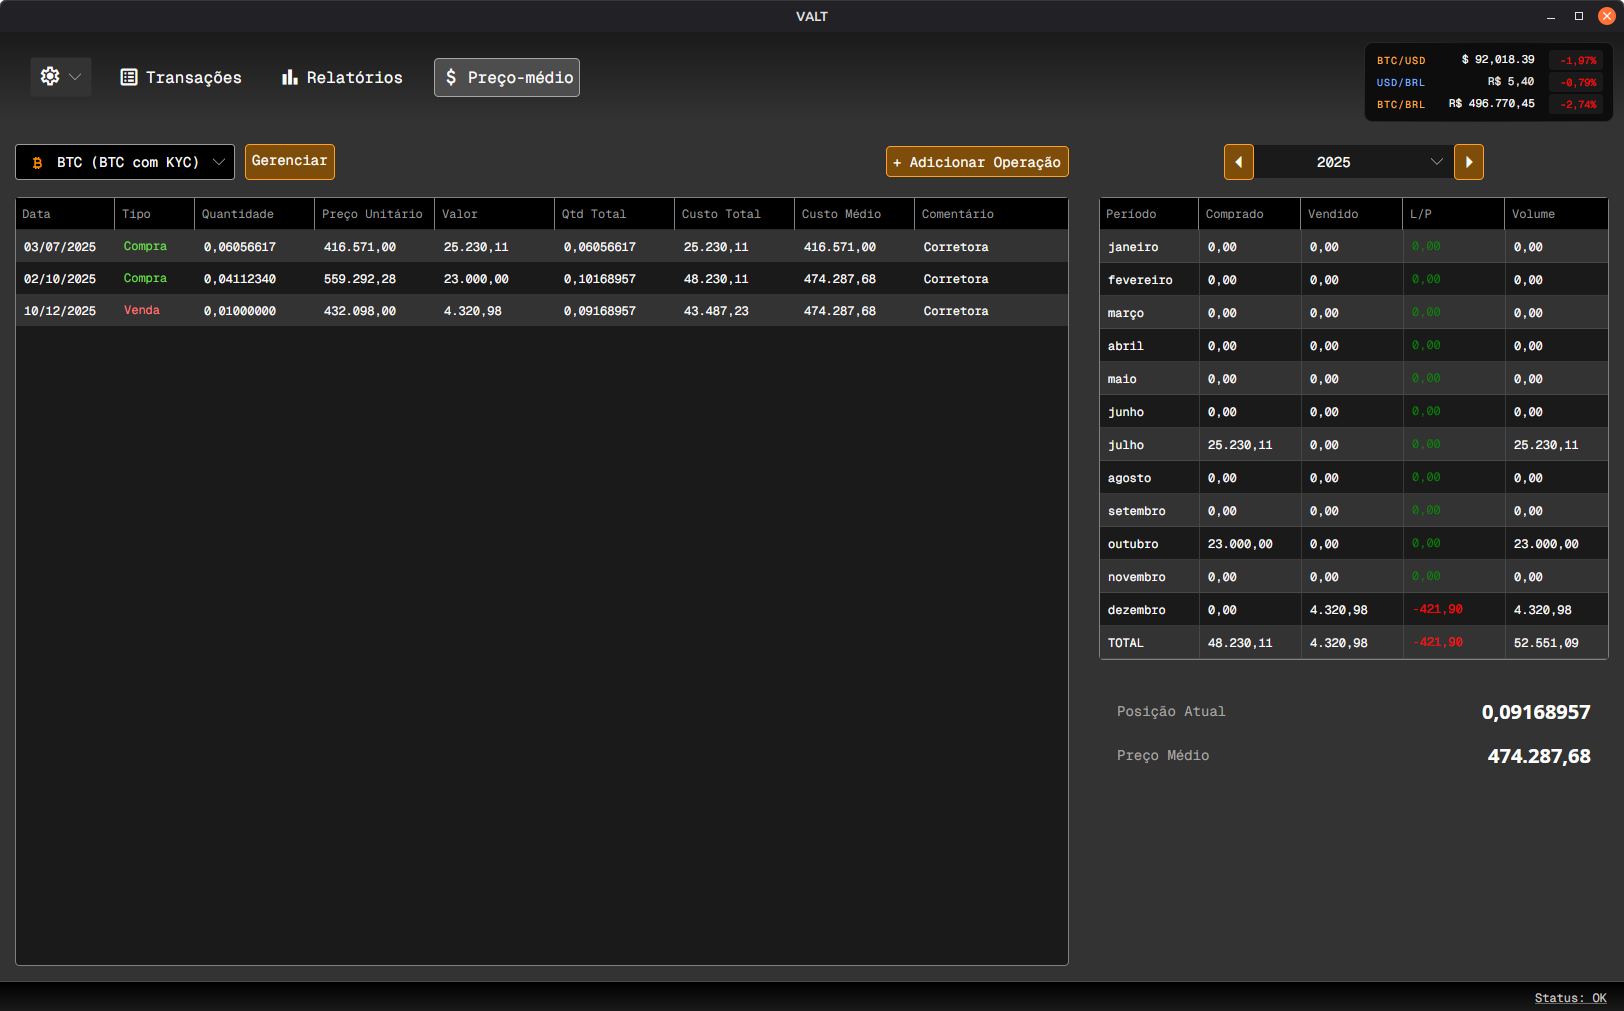Screen dimensions: 1624x1011
Task: Sort by the Preço Unitário column header
Action: 372,214
